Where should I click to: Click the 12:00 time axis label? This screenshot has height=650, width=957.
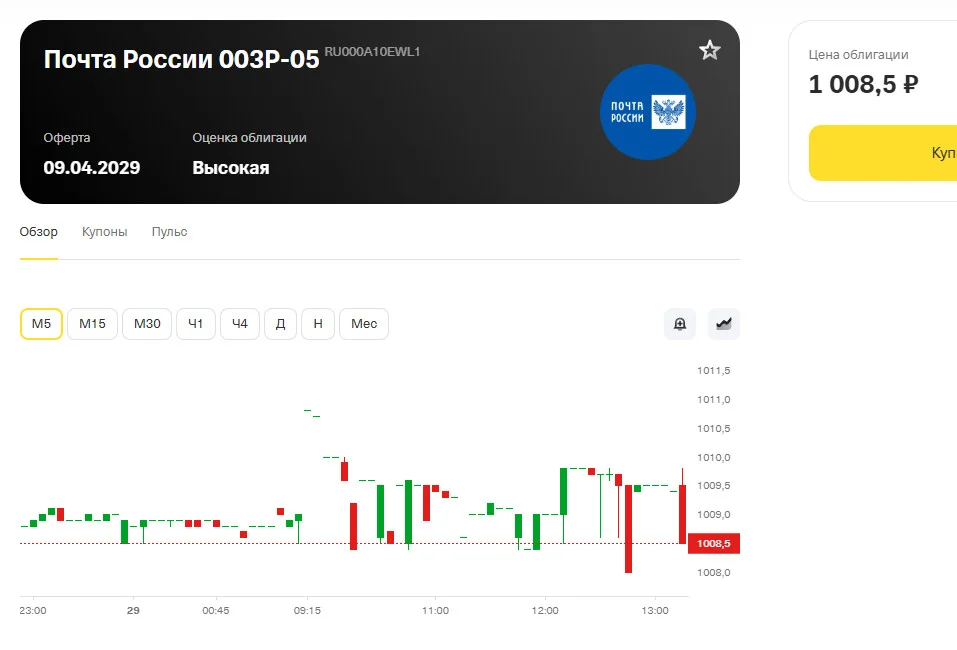(545, 610)
